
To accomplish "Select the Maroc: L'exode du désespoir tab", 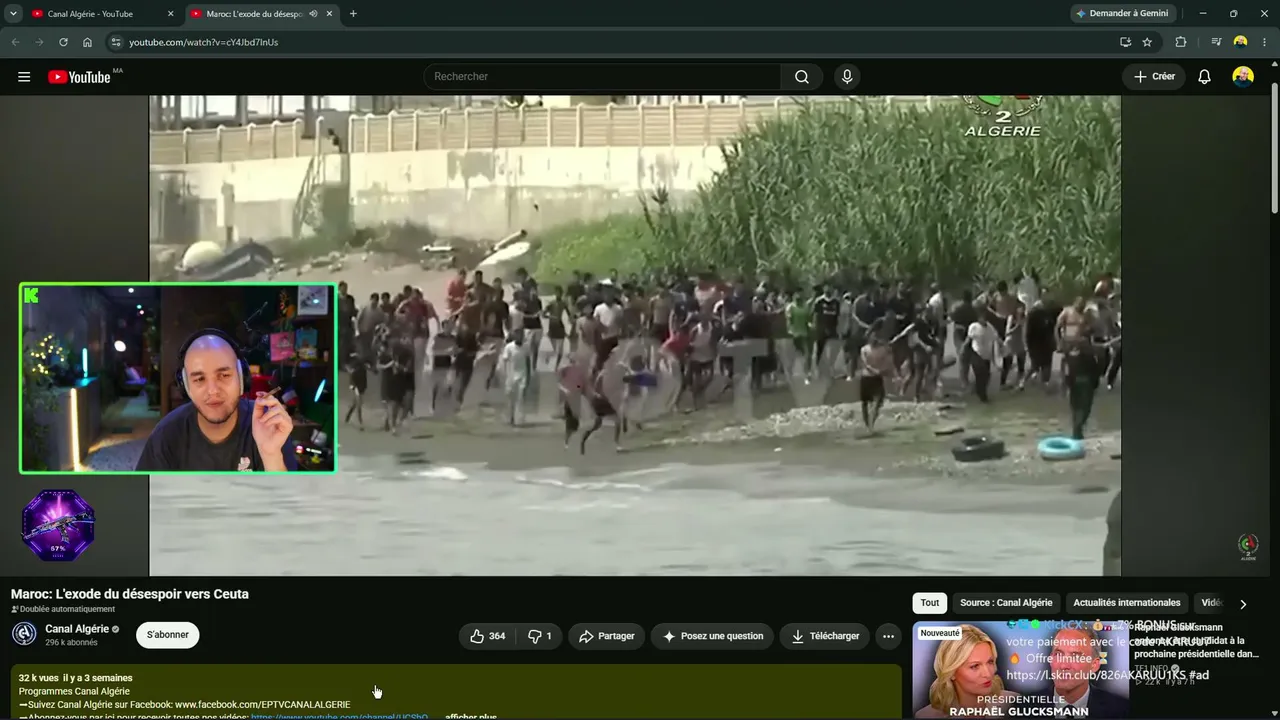I will point(260,14).
